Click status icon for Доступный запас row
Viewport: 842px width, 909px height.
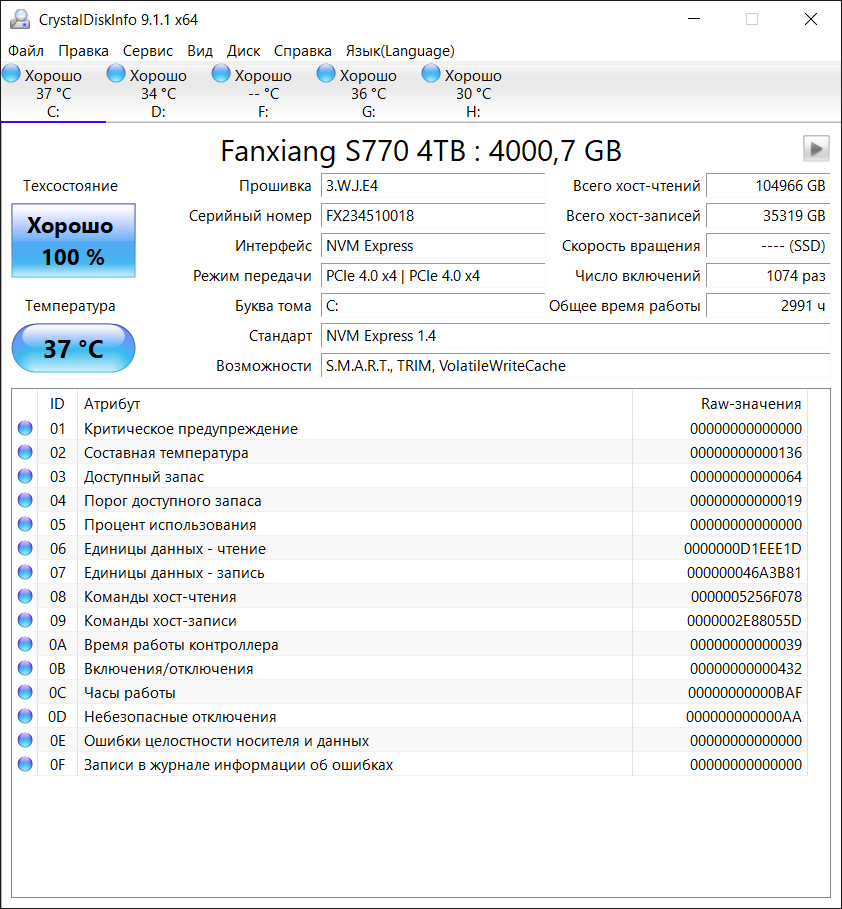pos(25,477)
